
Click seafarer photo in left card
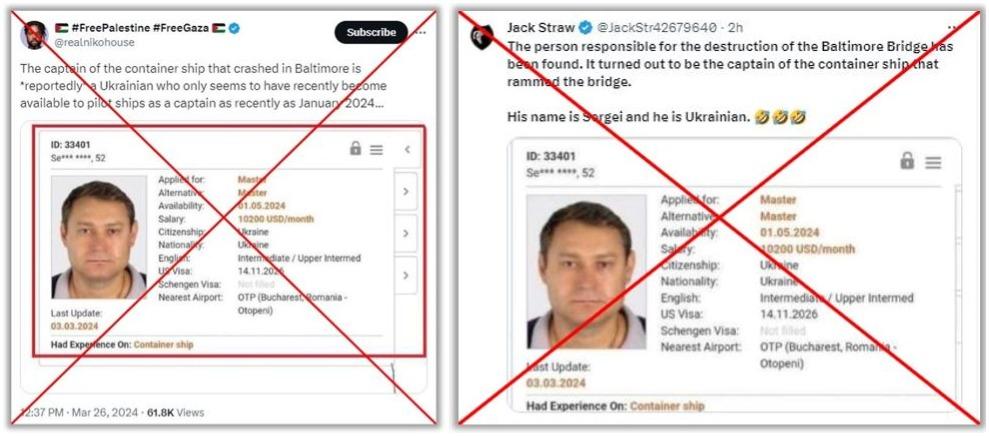coord(98,237)
